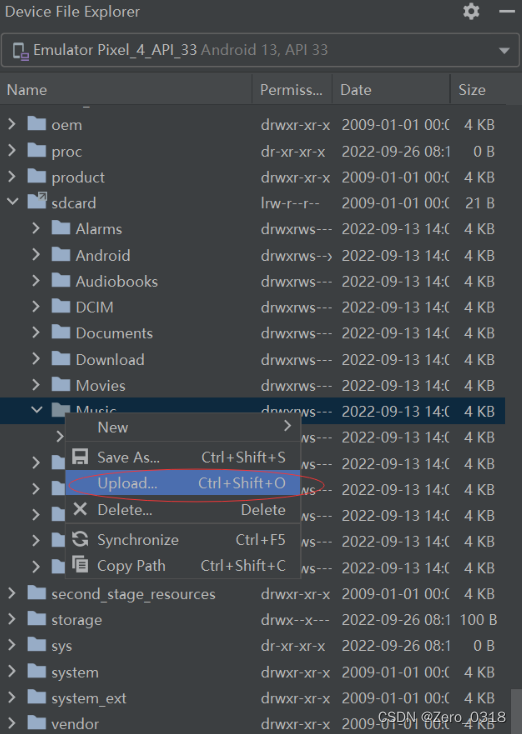Select the proc folder icon

click(37, 150)
